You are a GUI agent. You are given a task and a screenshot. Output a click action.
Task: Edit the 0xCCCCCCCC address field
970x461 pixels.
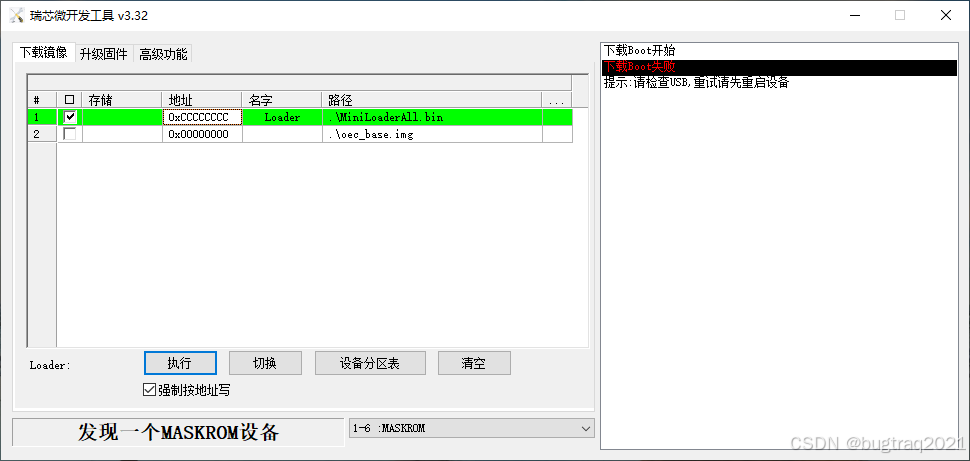click(202, 117)
